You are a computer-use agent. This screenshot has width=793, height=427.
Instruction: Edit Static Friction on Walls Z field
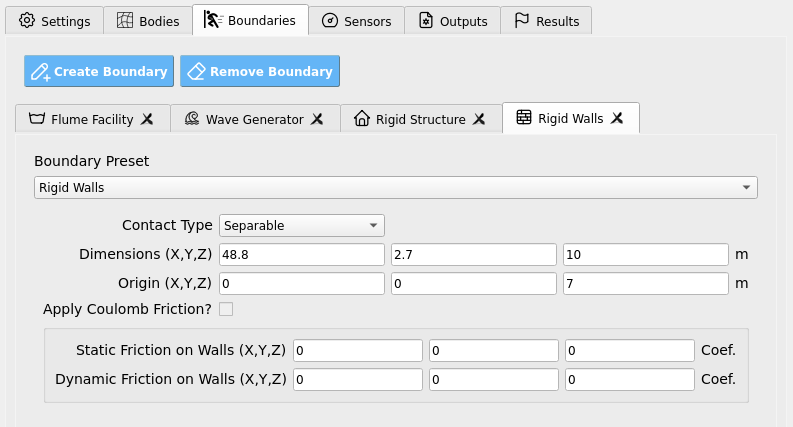tap(630, 351)
